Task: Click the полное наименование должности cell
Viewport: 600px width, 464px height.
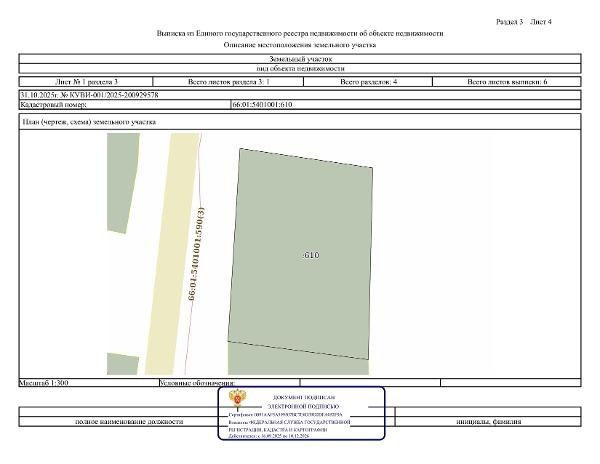Action: point(129,422)
